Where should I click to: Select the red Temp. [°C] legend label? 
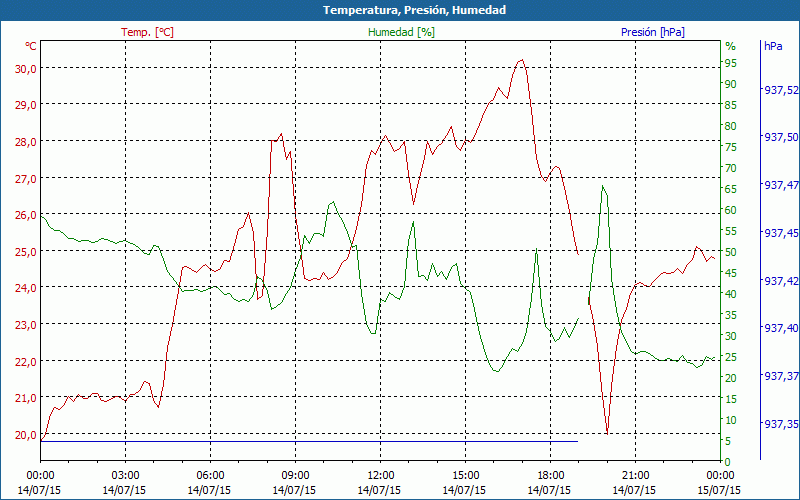pos(147,32)
